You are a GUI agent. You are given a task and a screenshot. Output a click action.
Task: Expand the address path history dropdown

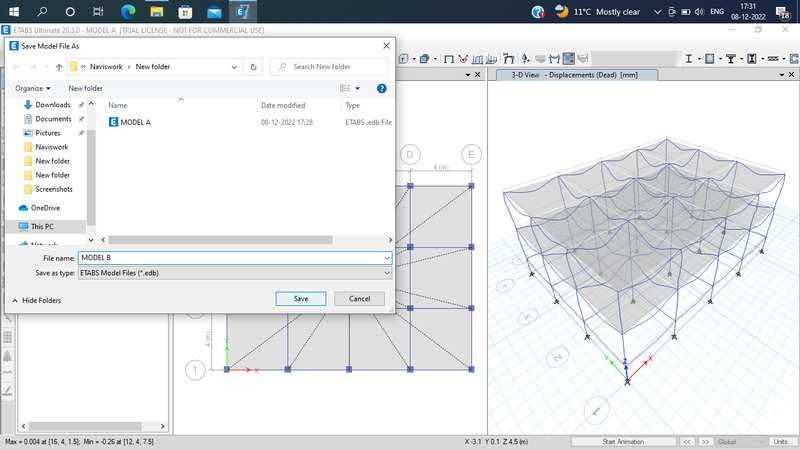(234, 67)
